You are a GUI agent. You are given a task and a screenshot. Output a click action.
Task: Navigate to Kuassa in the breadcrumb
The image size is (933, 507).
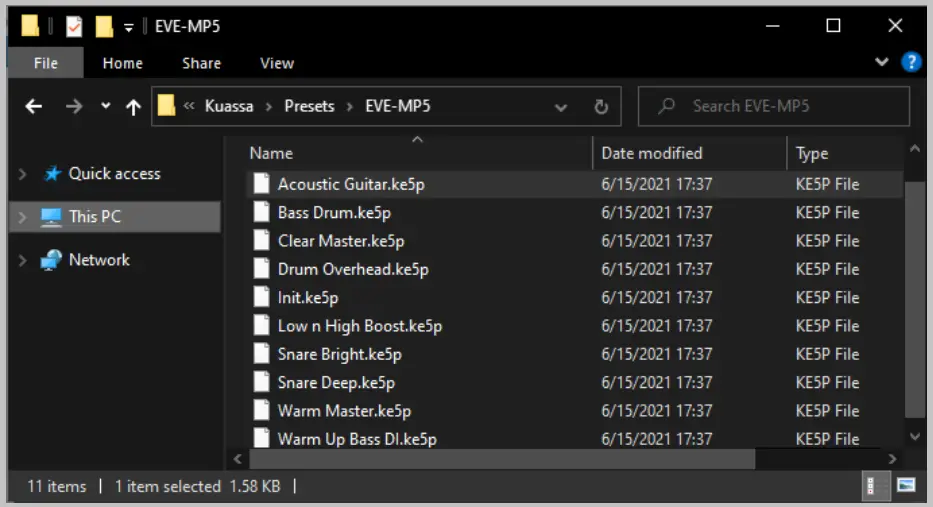(x=229, y=106)
